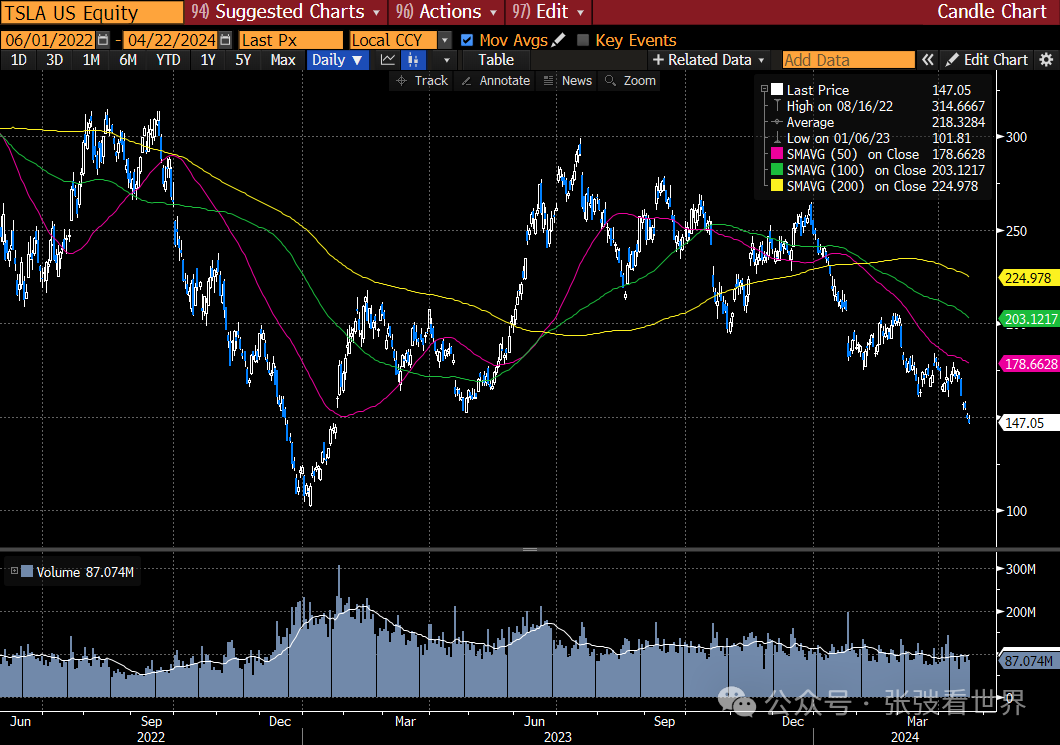This screenshot has width=1060, height=745.
Task: Click the 178.6628 magenta axis label
Action: tap(1029, 364)
